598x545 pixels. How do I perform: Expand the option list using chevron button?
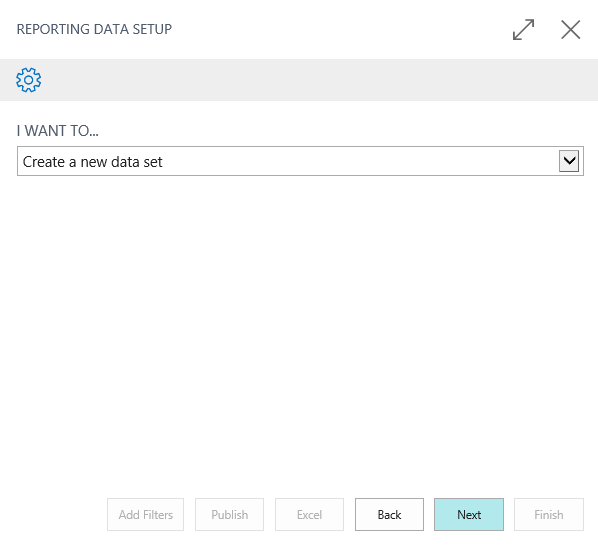click(x=569, y=161)
